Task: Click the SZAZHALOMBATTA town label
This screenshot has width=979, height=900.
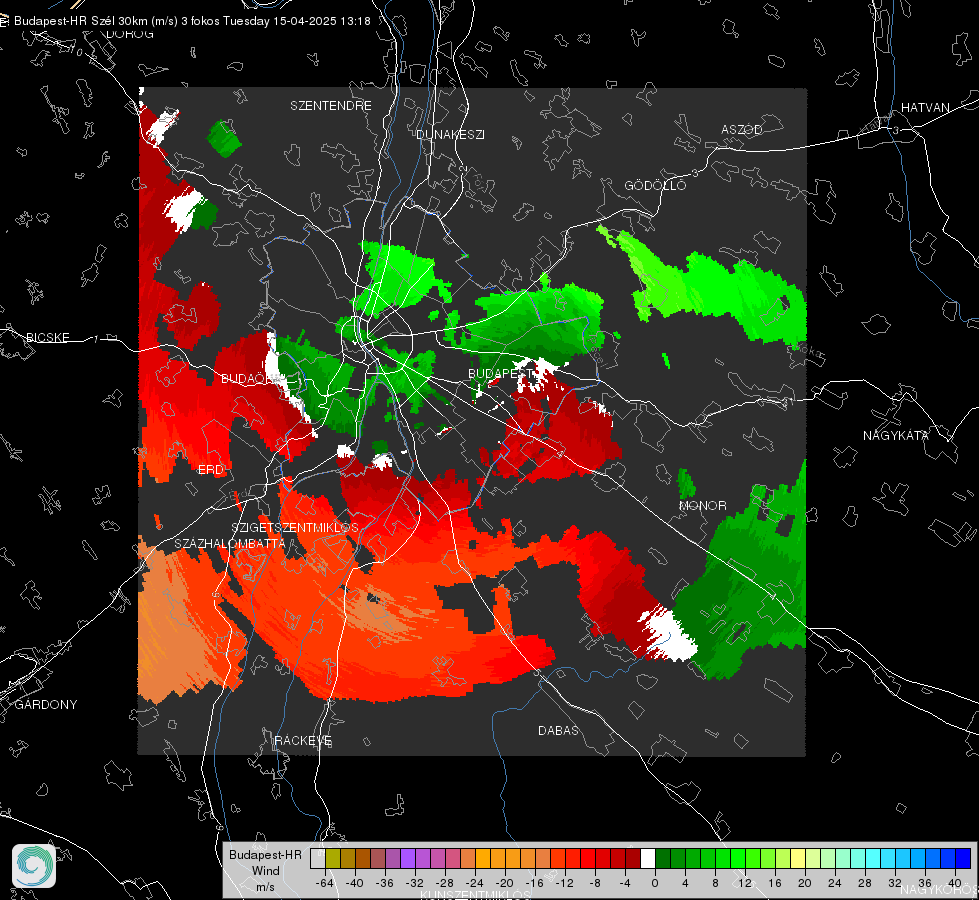Action: pyautogui.click(x=230, y=544)
